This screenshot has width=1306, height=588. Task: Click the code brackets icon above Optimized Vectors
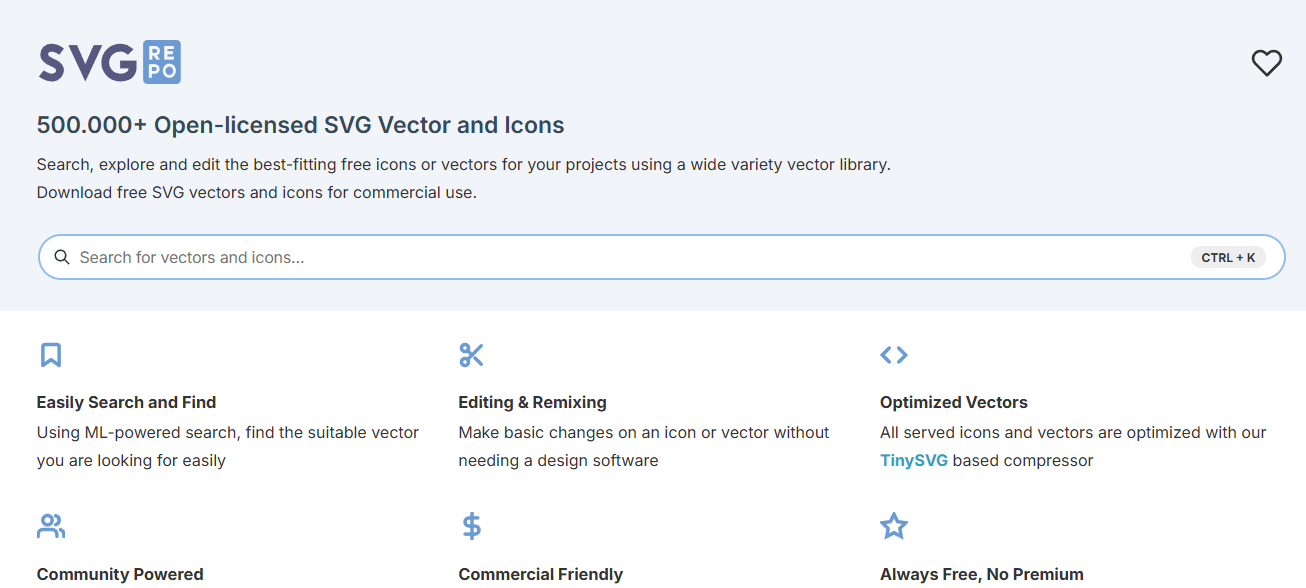pyautogui.click(x=894, y=355)
